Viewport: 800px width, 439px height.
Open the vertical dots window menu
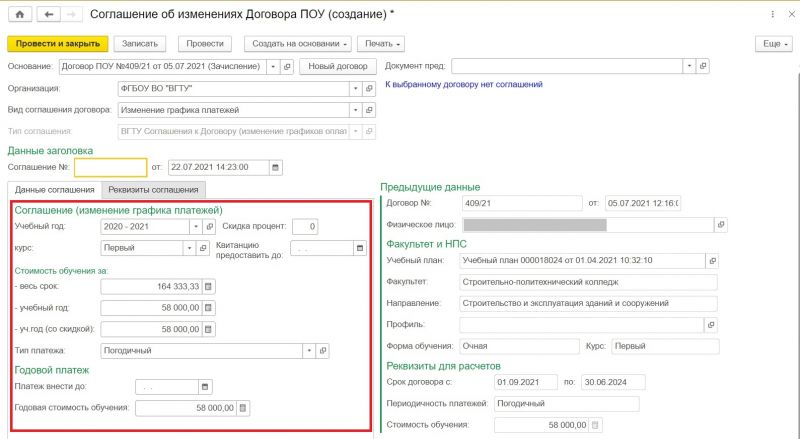click(772, 14)
